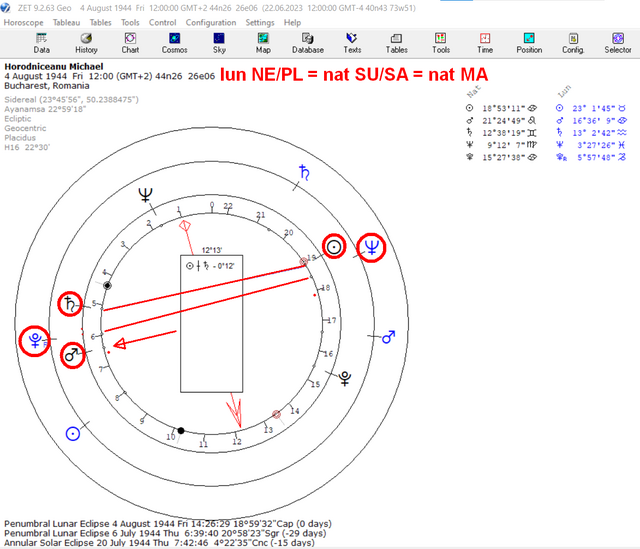Click the circled blue Pluto glyph
640x549 pixels.
(34, 341)
